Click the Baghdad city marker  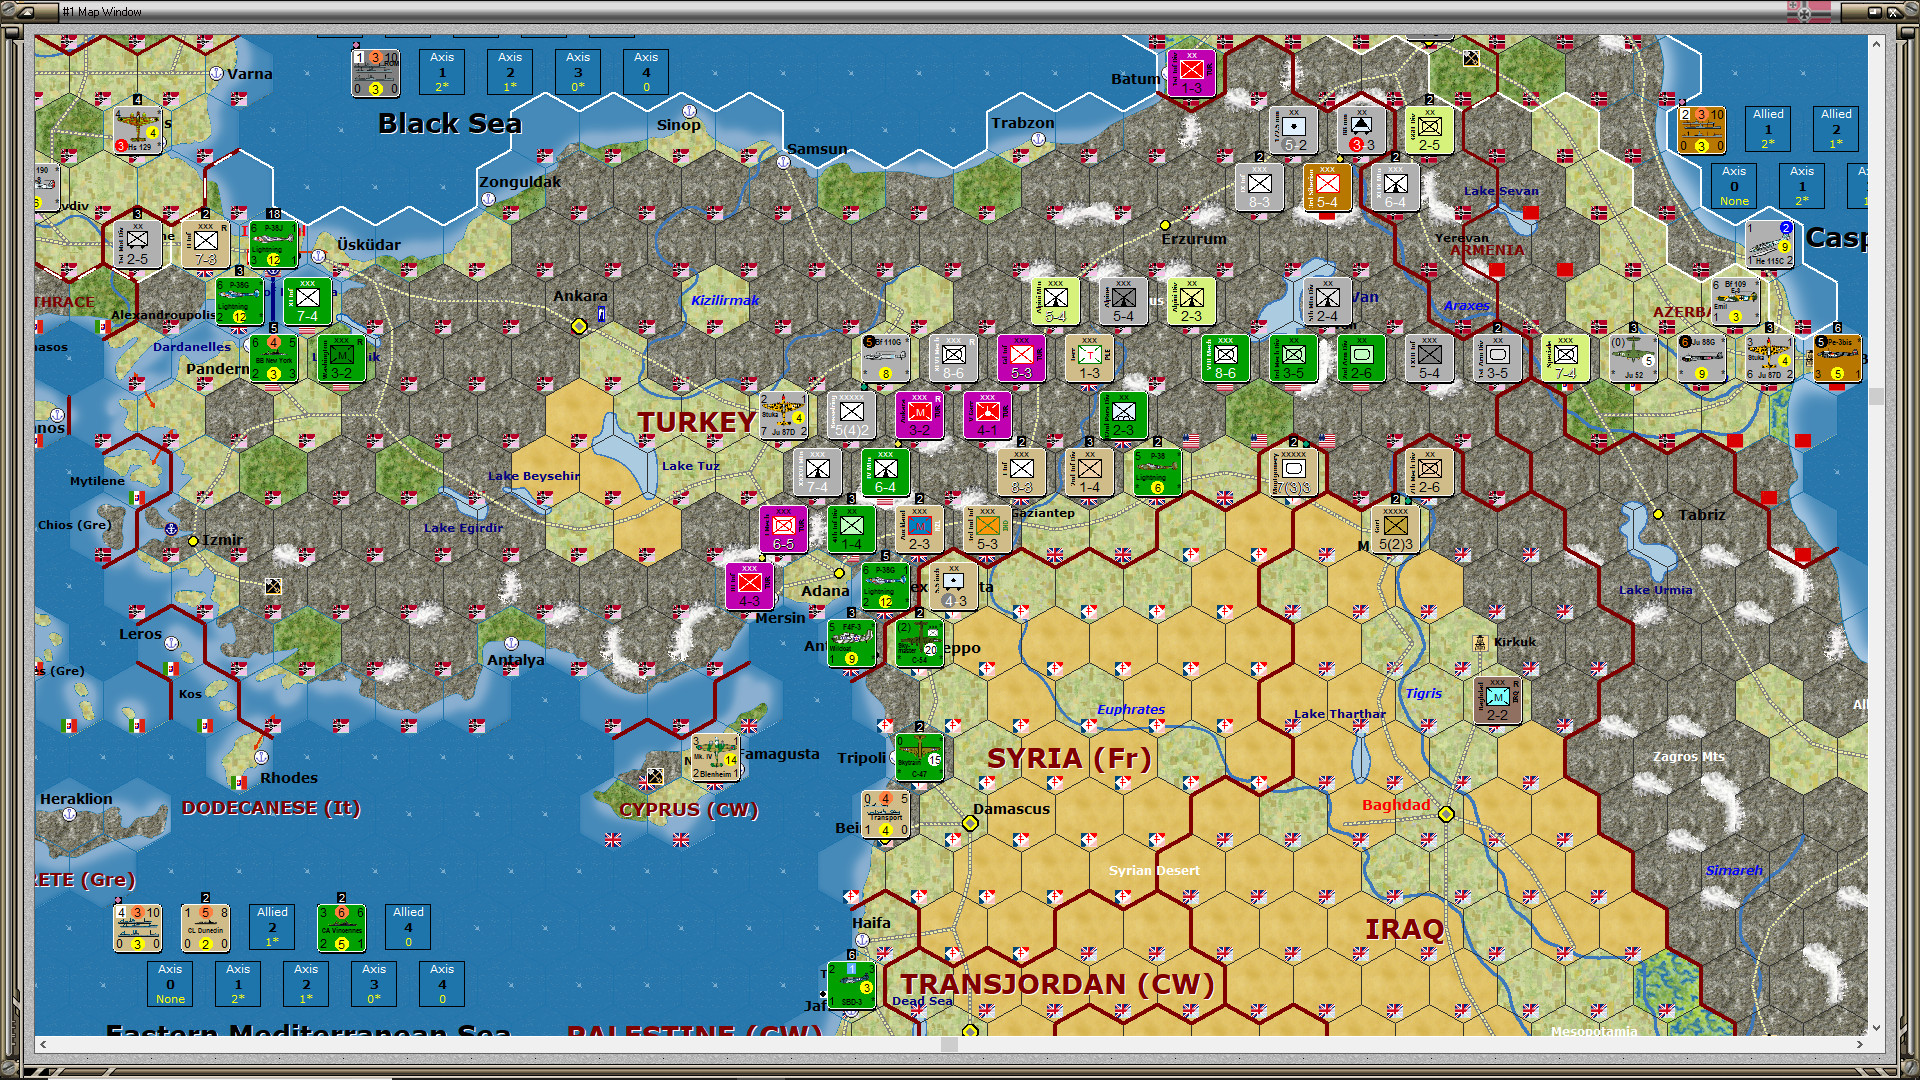coord(1446,814)
